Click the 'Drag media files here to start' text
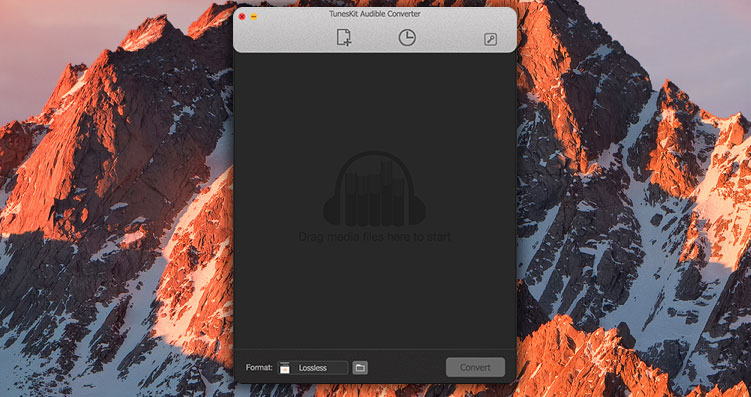751x397 pixels. click(x=375, y=237)
